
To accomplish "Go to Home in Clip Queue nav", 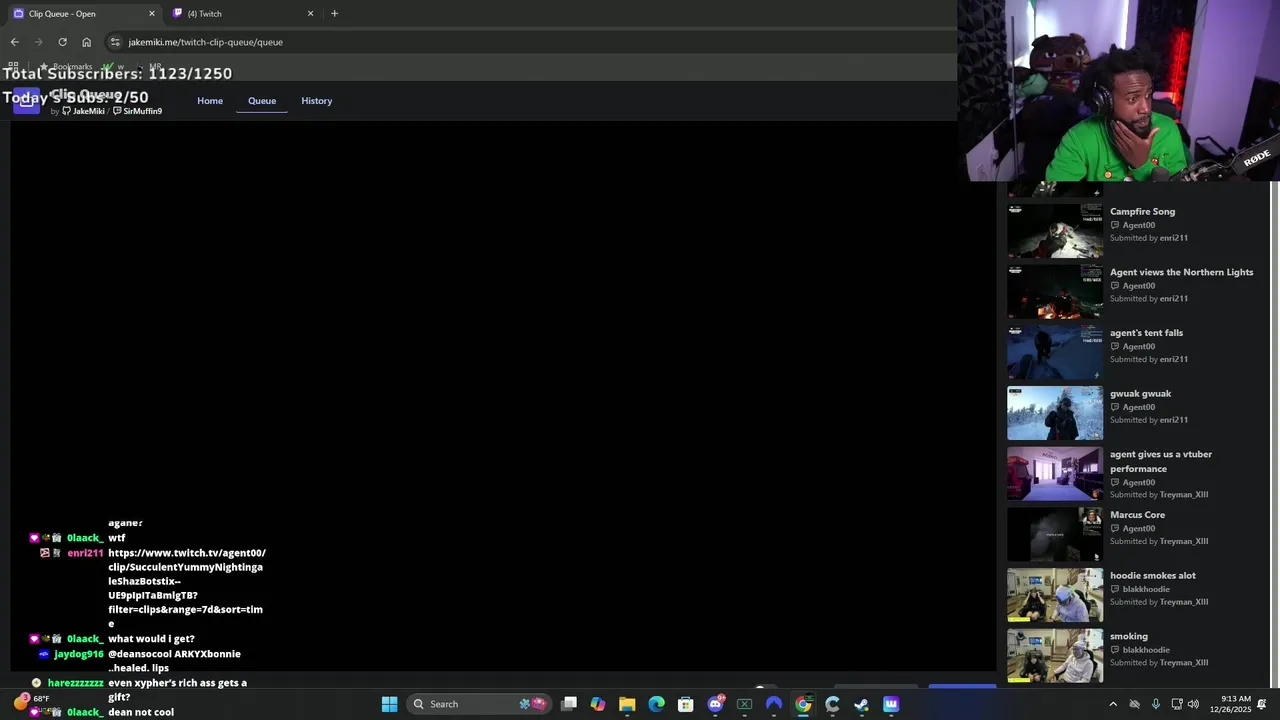I will tap(210, 101).
